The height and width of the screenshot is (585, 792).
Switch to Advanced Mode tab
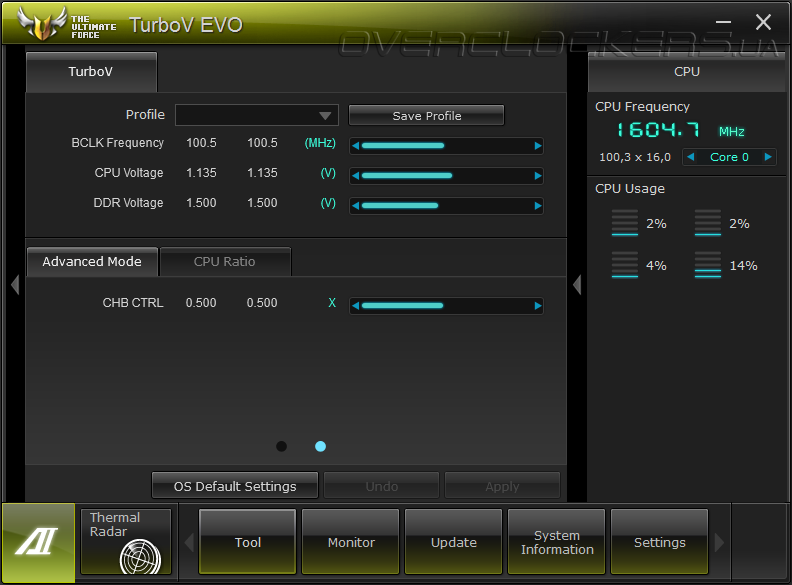coord(92,262)
